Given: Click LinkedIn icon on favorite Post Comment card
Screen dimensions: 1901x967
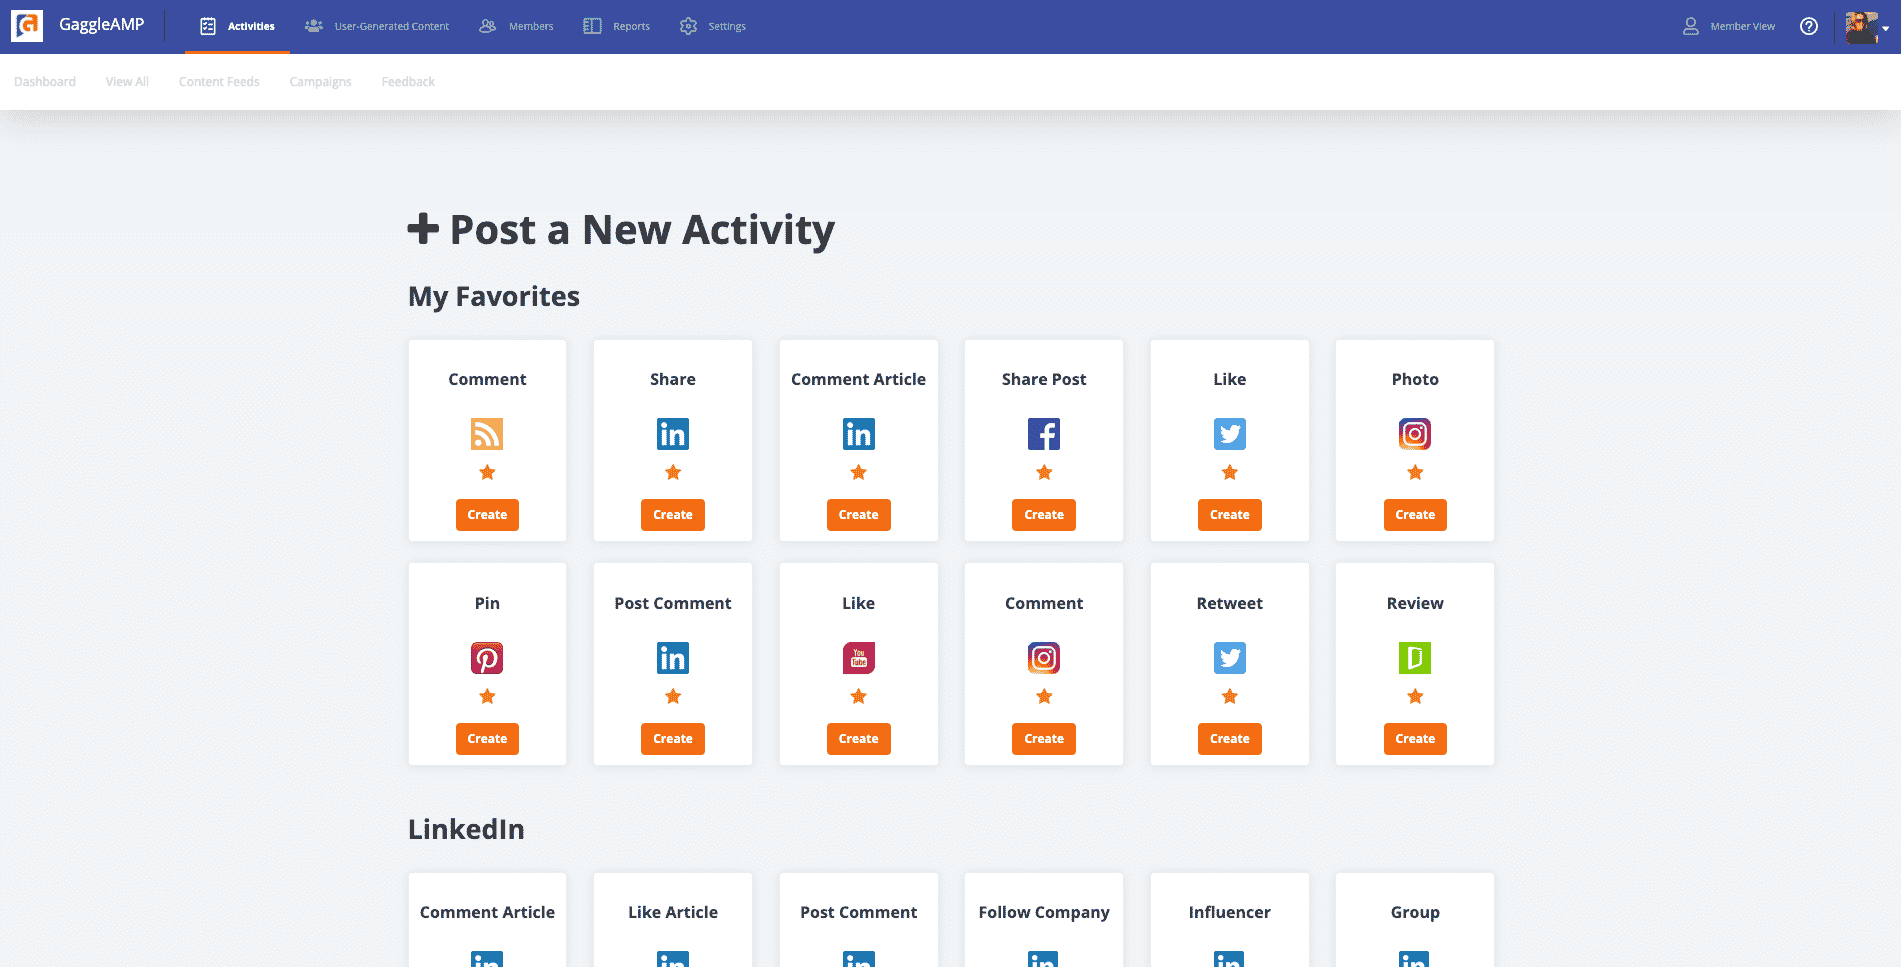Looking at the screenshot, I should click(673, 658).
